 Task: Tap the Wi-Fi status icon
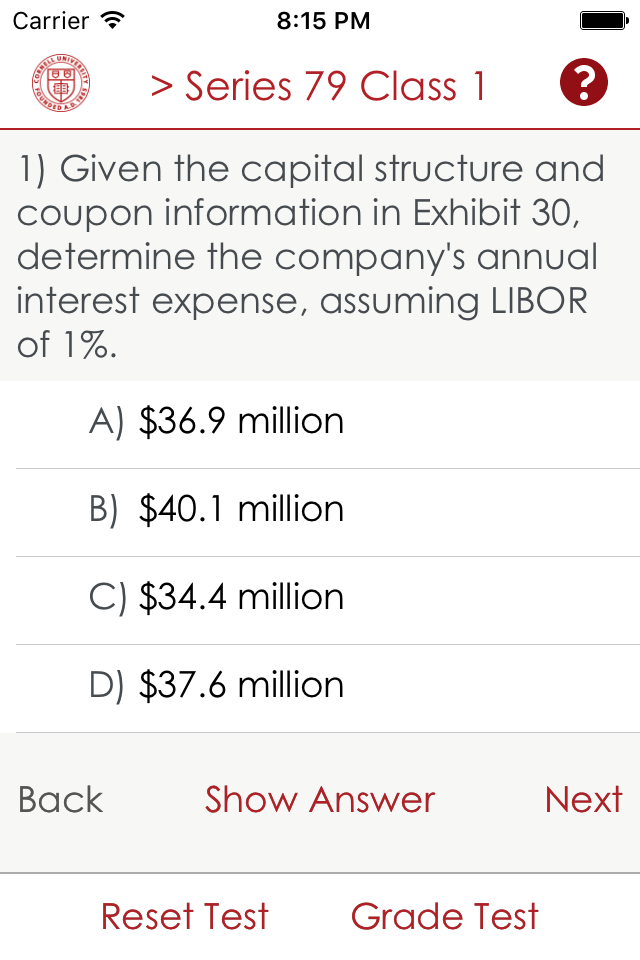pos(113,20)
